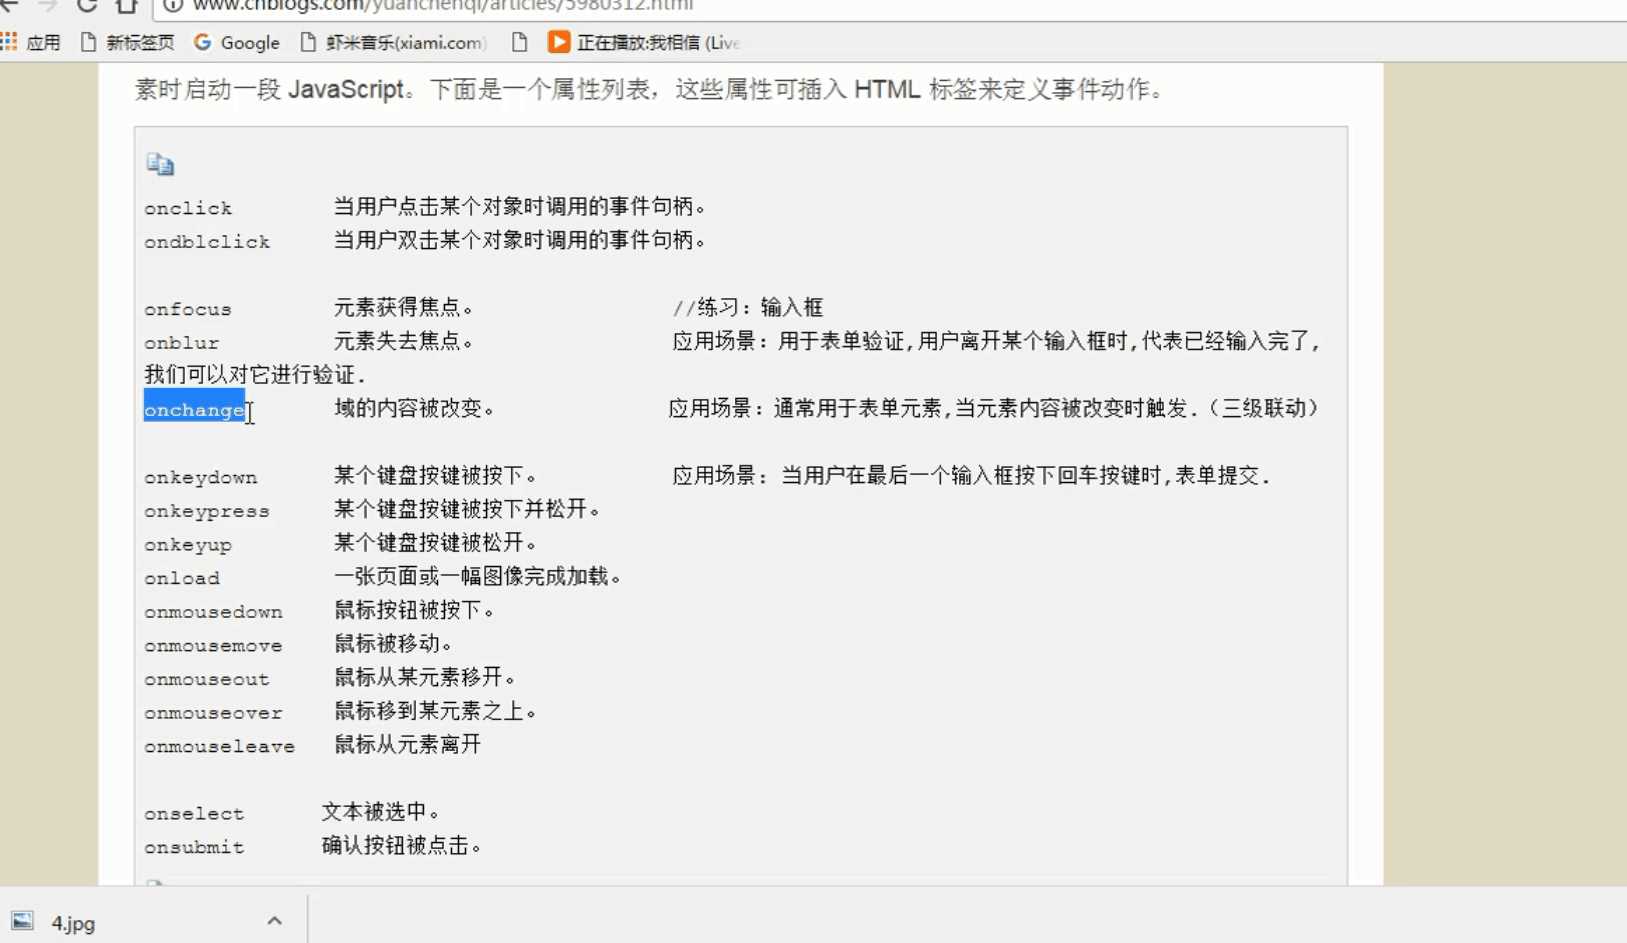Click the text "onkeypress"
This screenshot has width=1627, height=943.
point(207,511)
